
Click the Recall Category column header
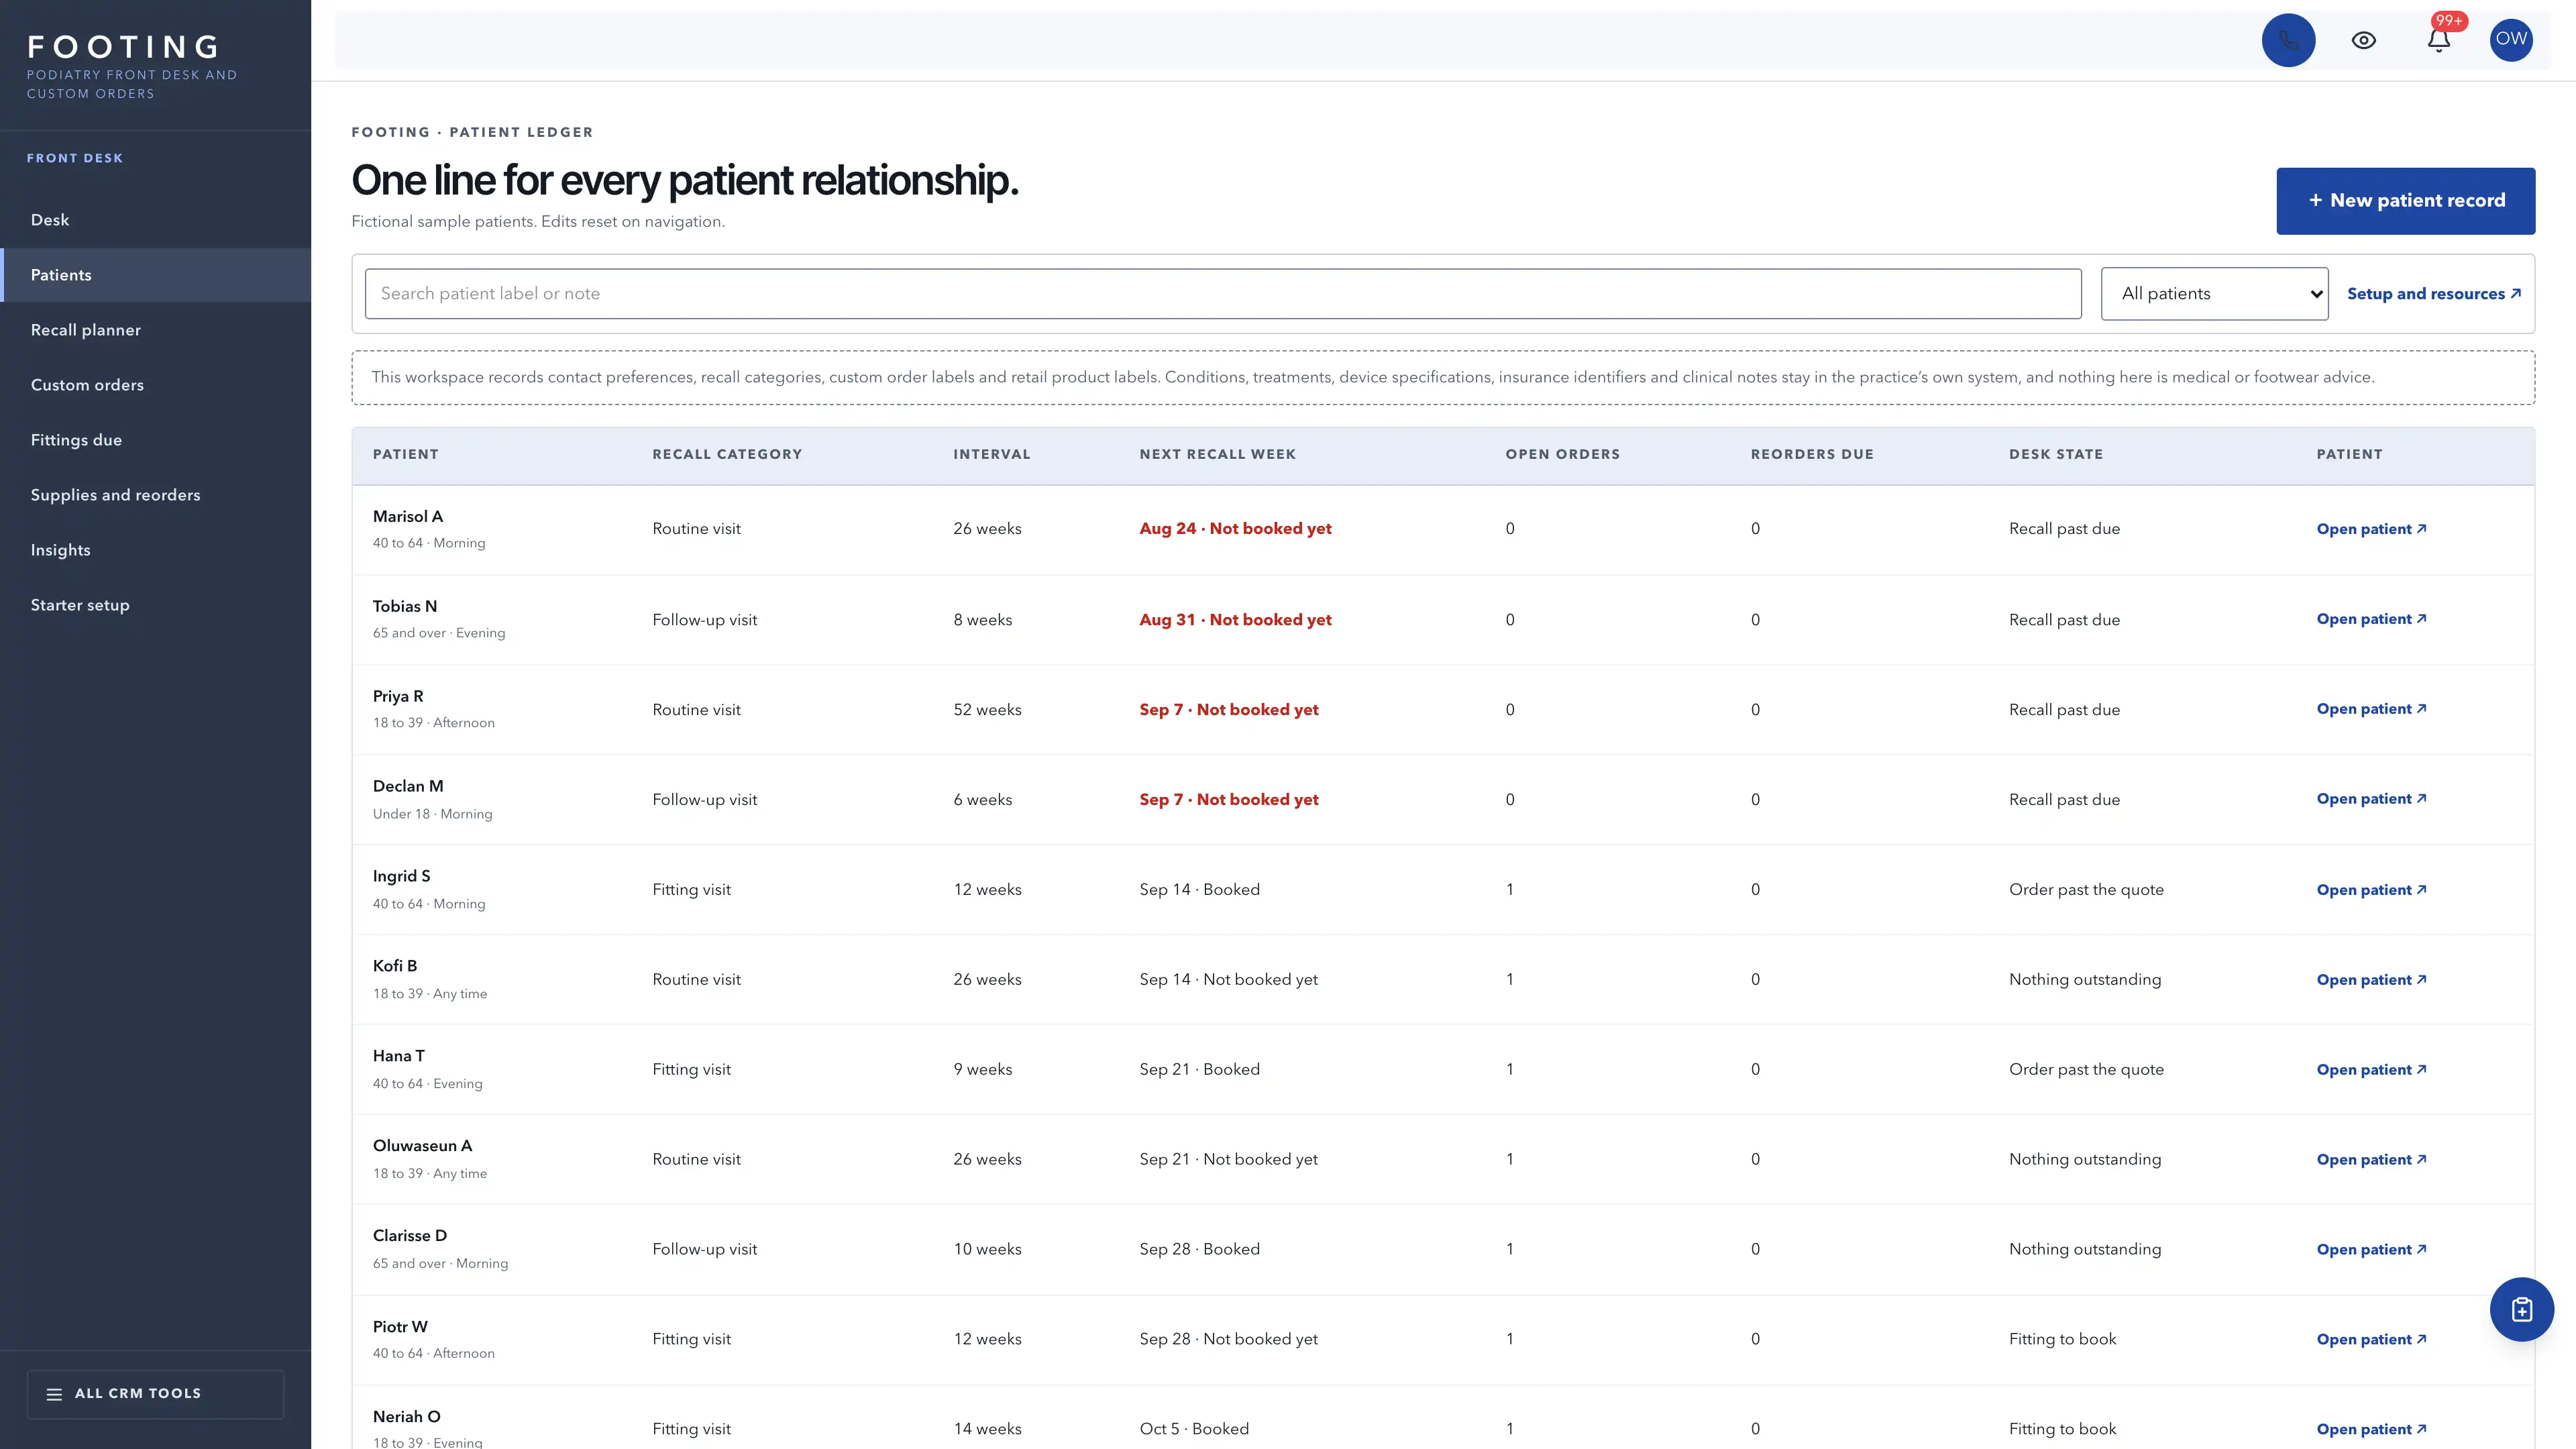[727, 454]
